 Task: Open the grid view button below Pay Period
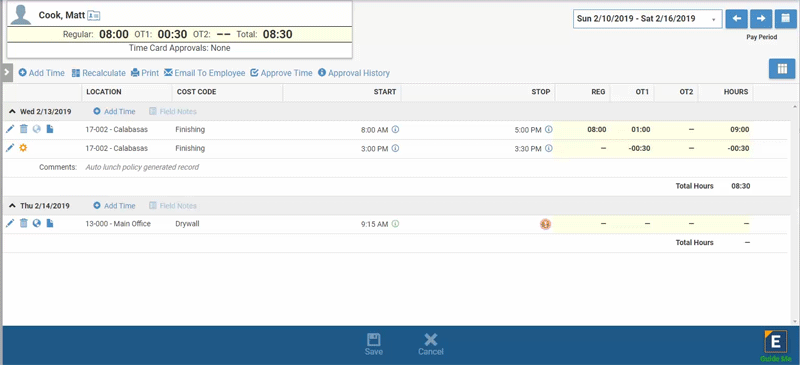click(x=782, y=69)
